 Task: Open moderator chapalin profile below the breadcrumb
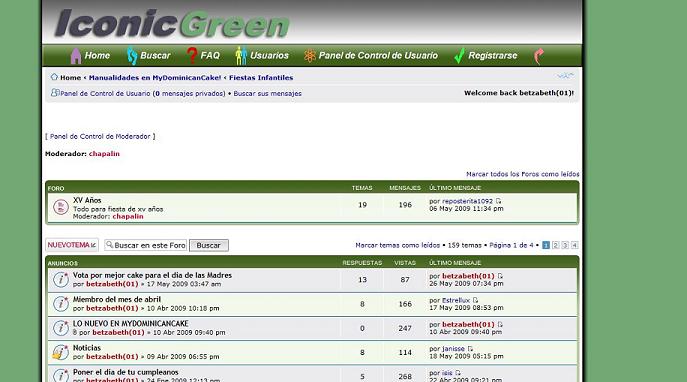[104, 154]
